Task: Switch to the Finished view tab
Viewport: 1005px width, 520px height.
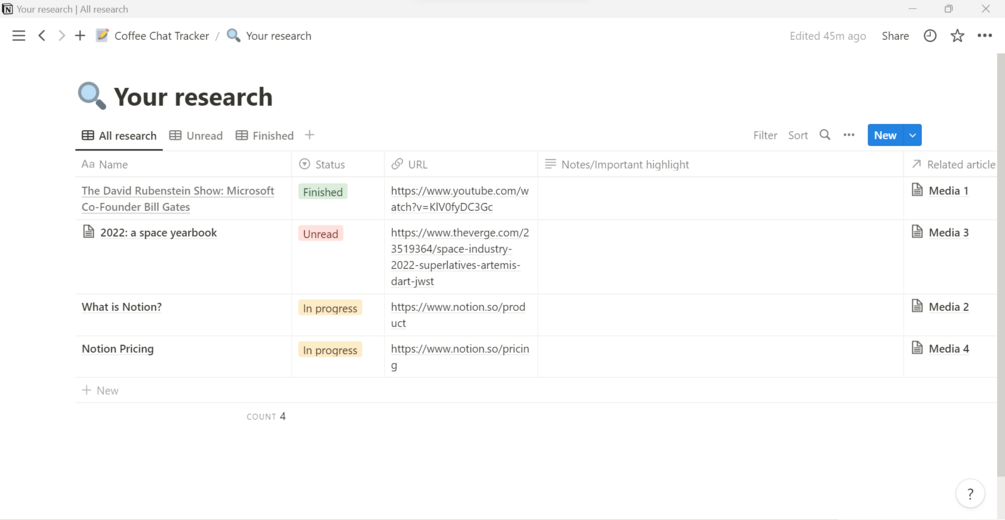Action: [x=265, y=135]
